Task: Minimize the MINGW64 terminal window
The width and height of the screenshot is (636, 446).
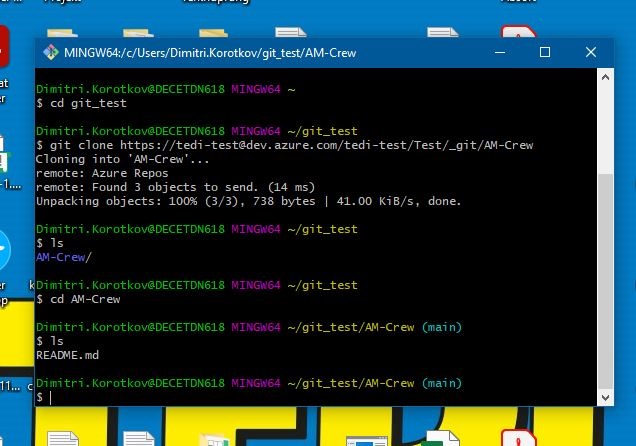Action: (x=500, y=52)
